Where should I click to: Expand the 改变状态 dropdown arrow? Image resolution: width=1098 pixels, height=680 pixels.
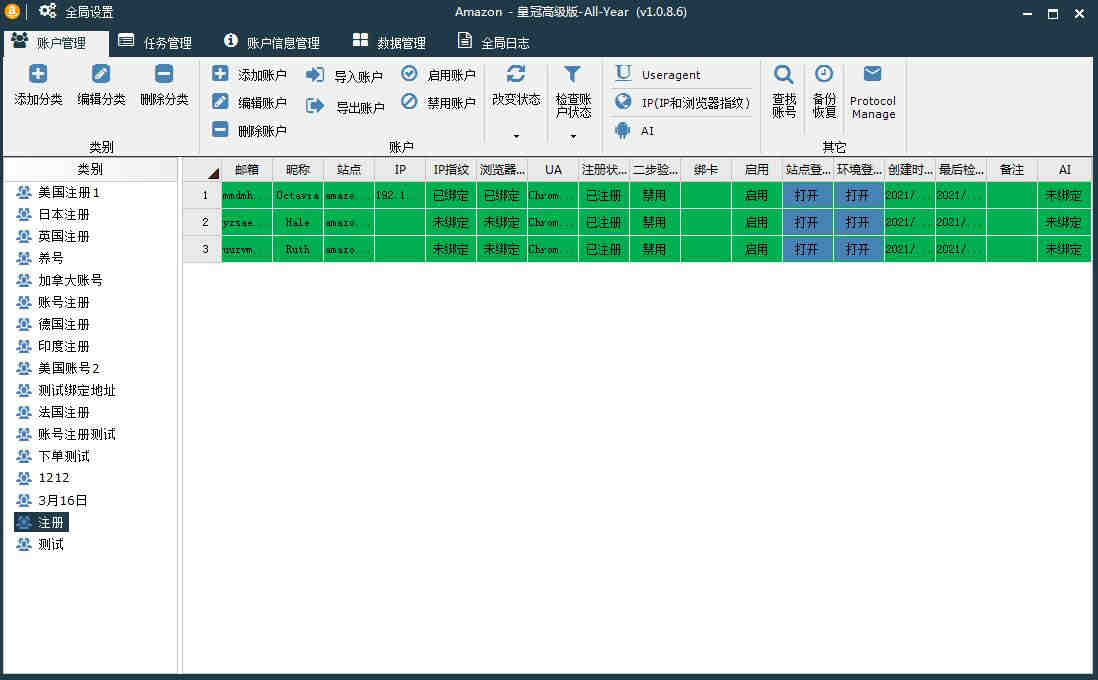[x=516, y=136]
